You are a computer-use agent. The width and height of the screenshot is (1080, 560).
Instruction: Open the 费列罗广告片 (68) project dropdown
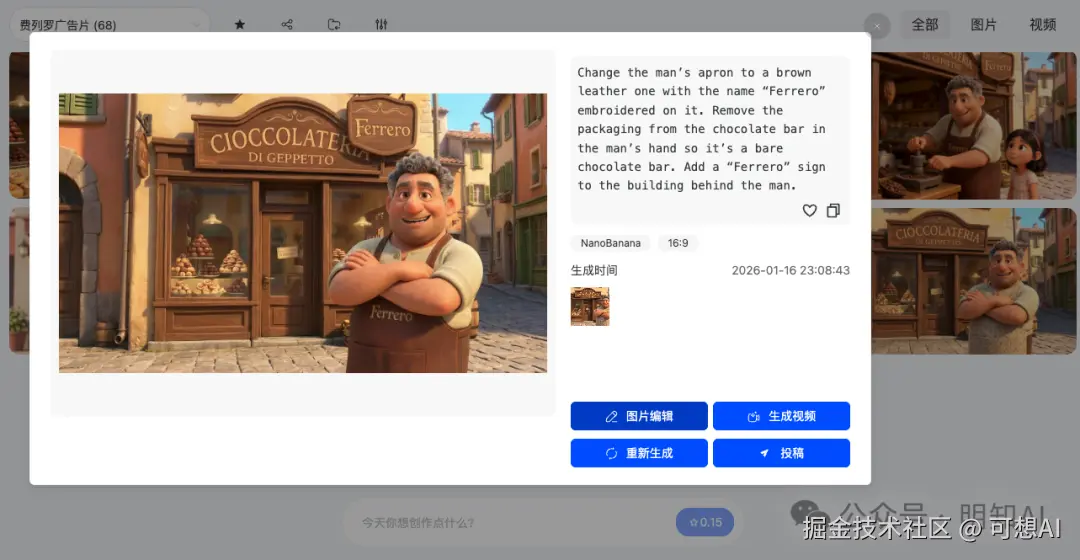coord(110,25)
